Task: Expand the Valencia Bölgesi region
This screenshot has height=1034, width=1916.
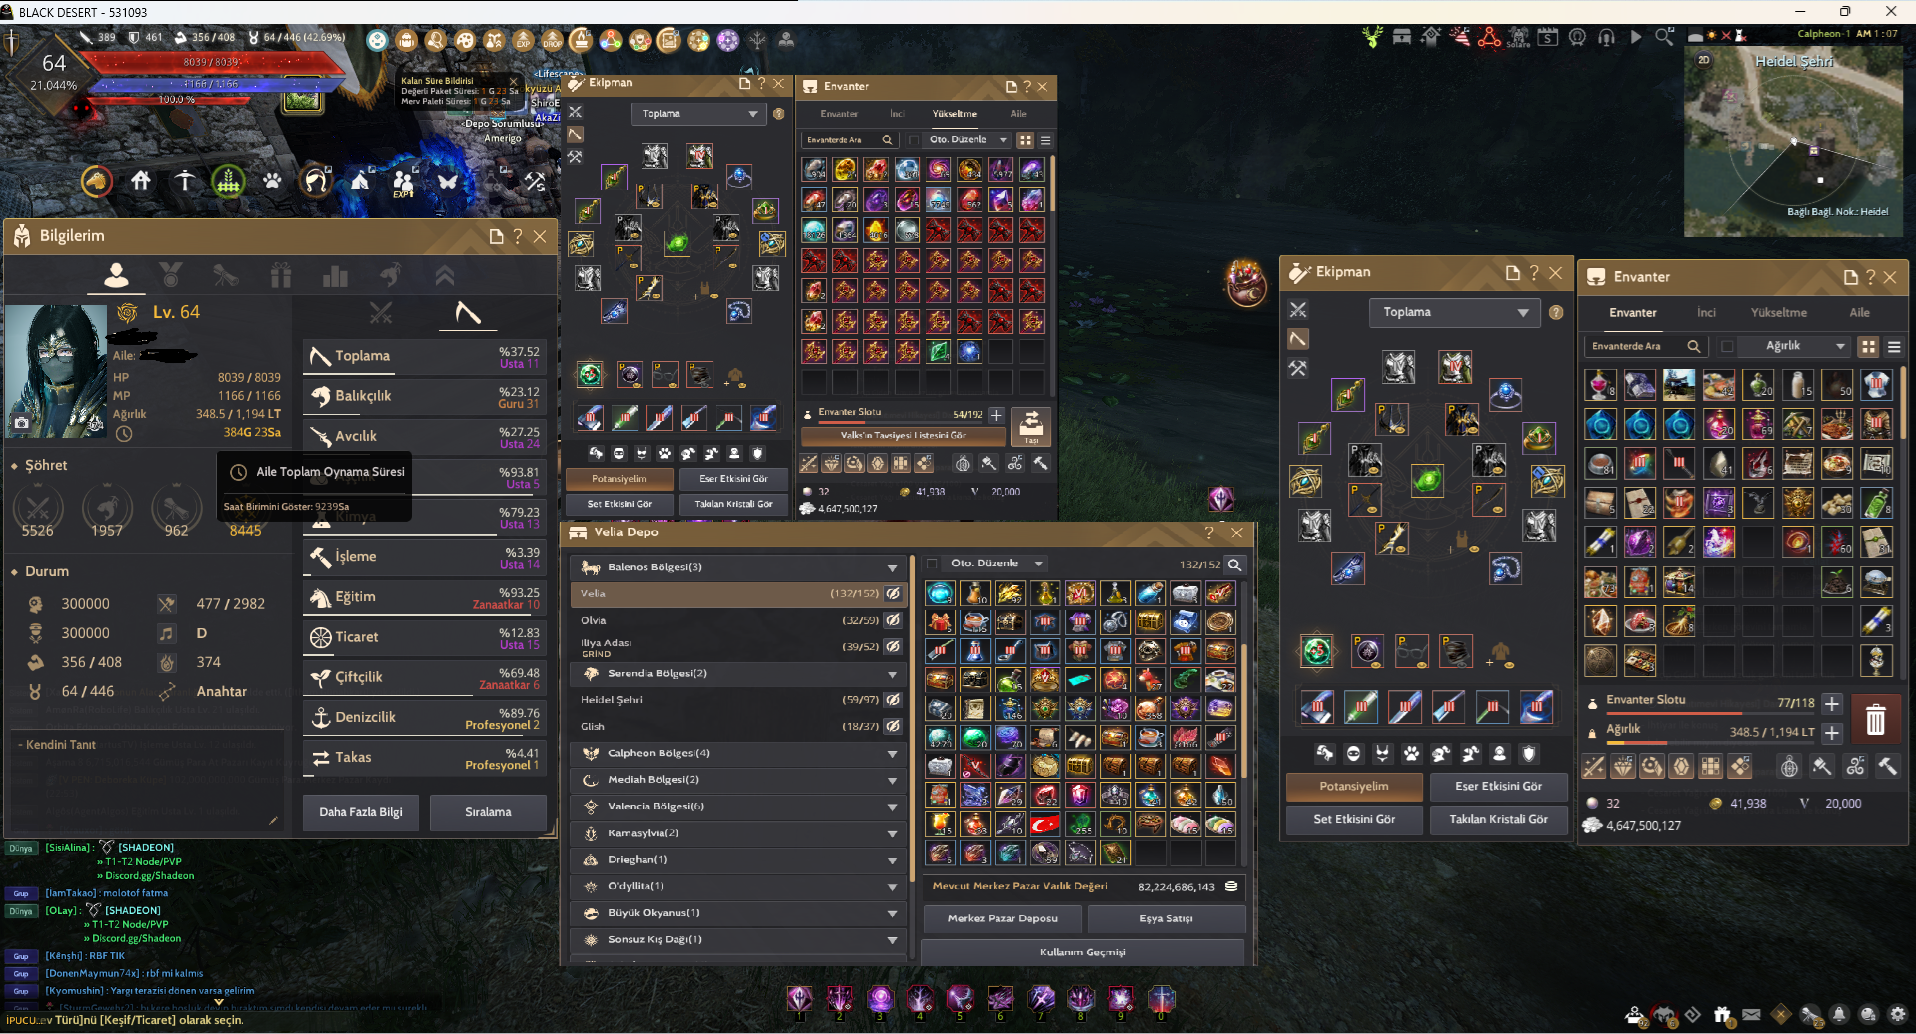Action: click(x=739, y=807)
